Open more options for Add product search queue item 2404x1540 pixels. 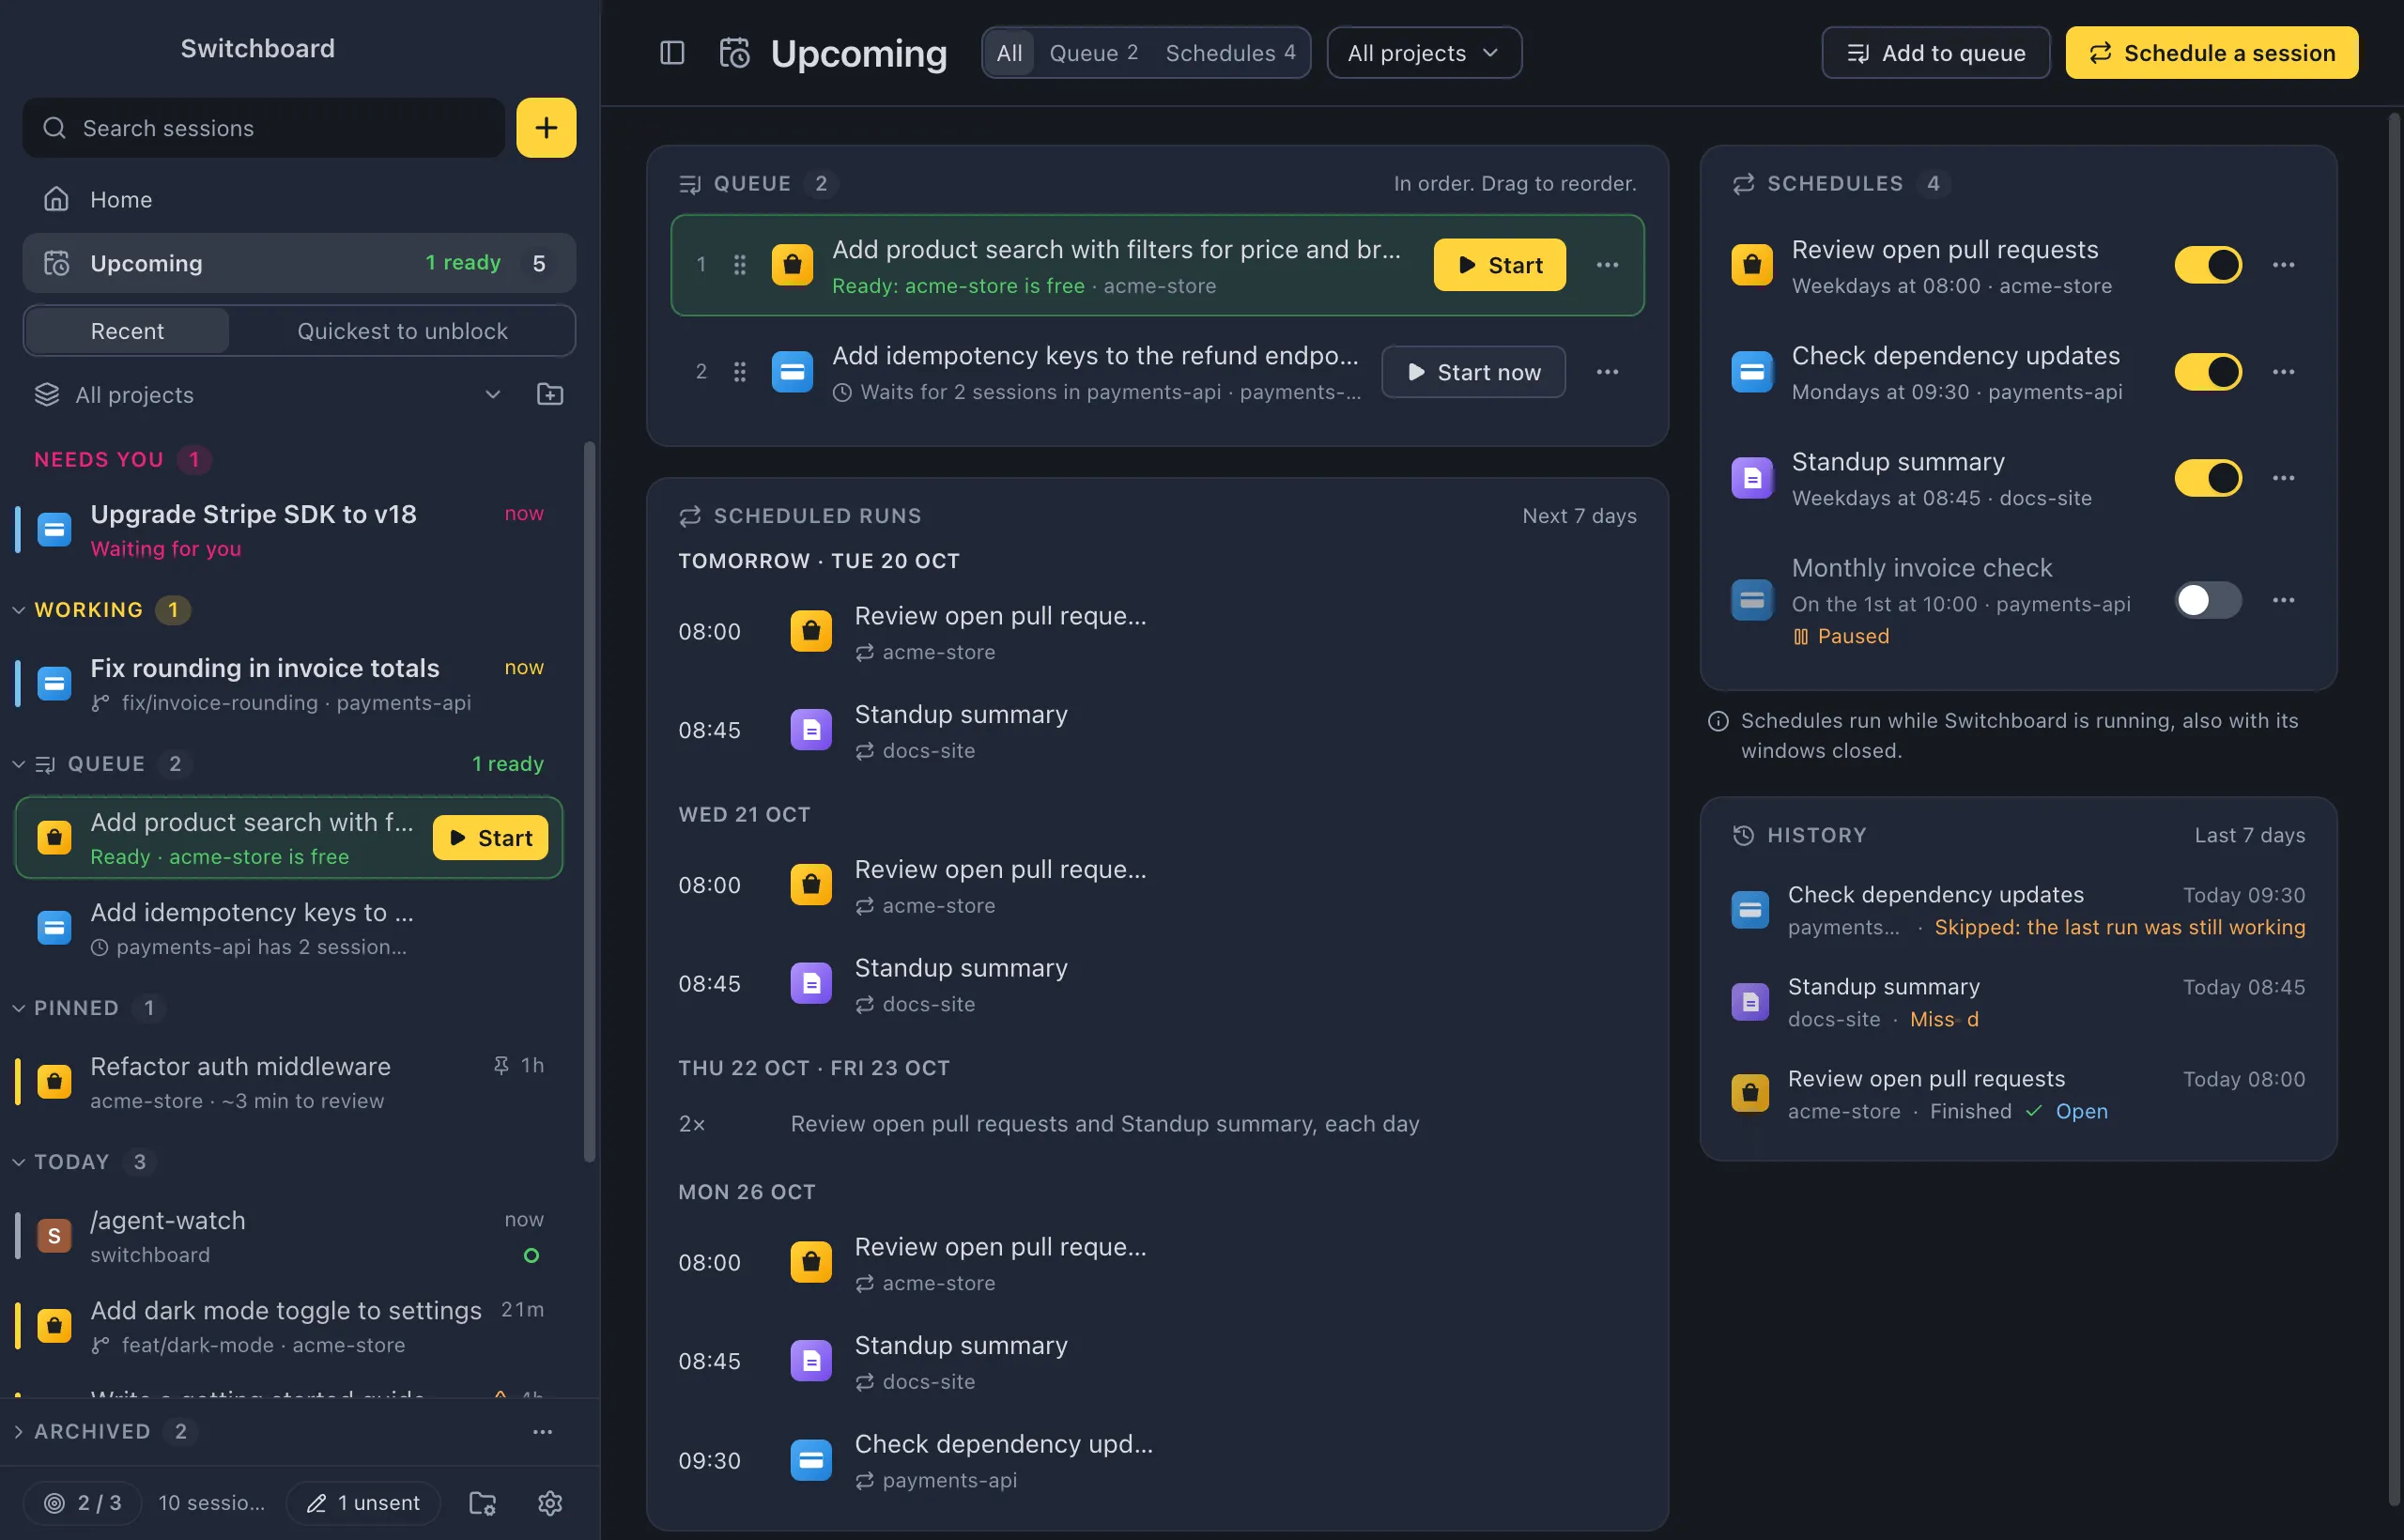pos(1607,265)
